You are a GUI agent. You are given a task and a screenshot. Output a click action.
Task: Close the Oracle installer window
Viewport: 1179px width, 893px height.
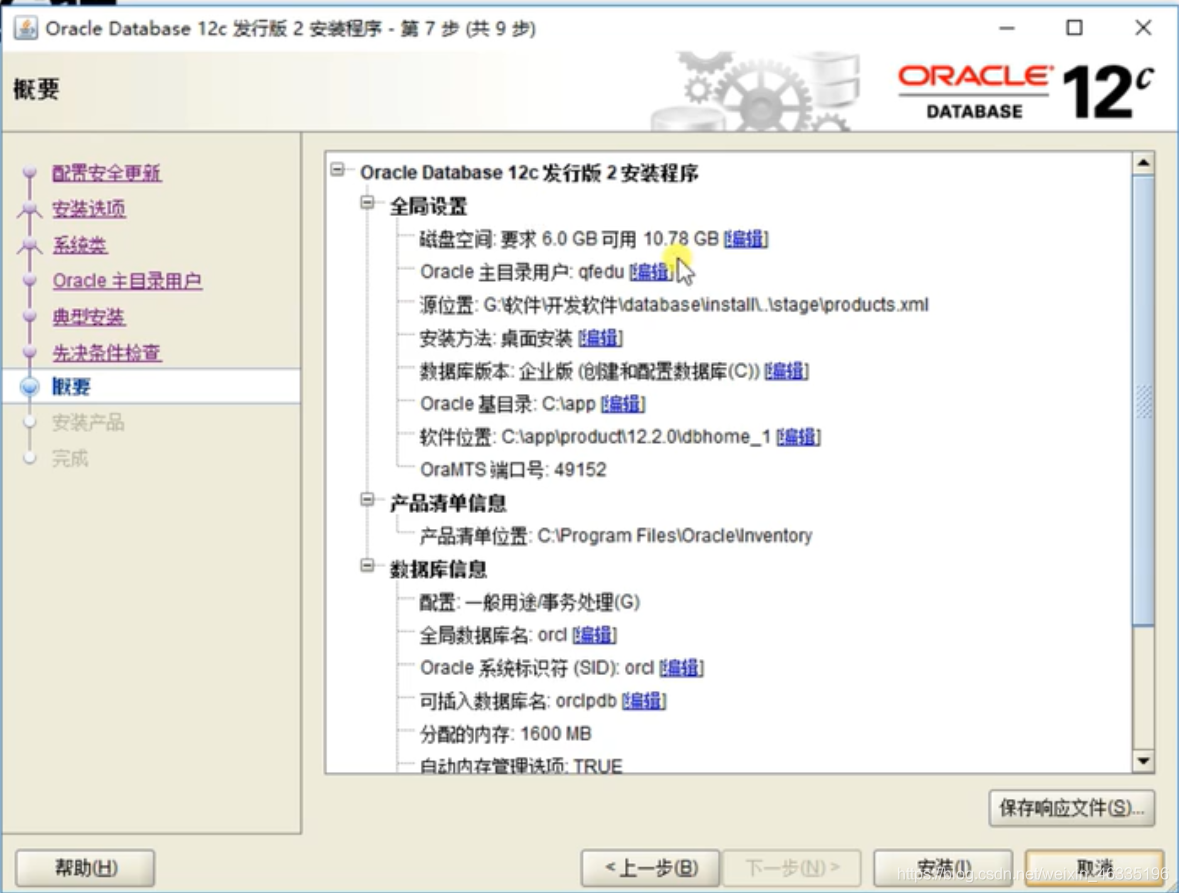(1143, 28)
